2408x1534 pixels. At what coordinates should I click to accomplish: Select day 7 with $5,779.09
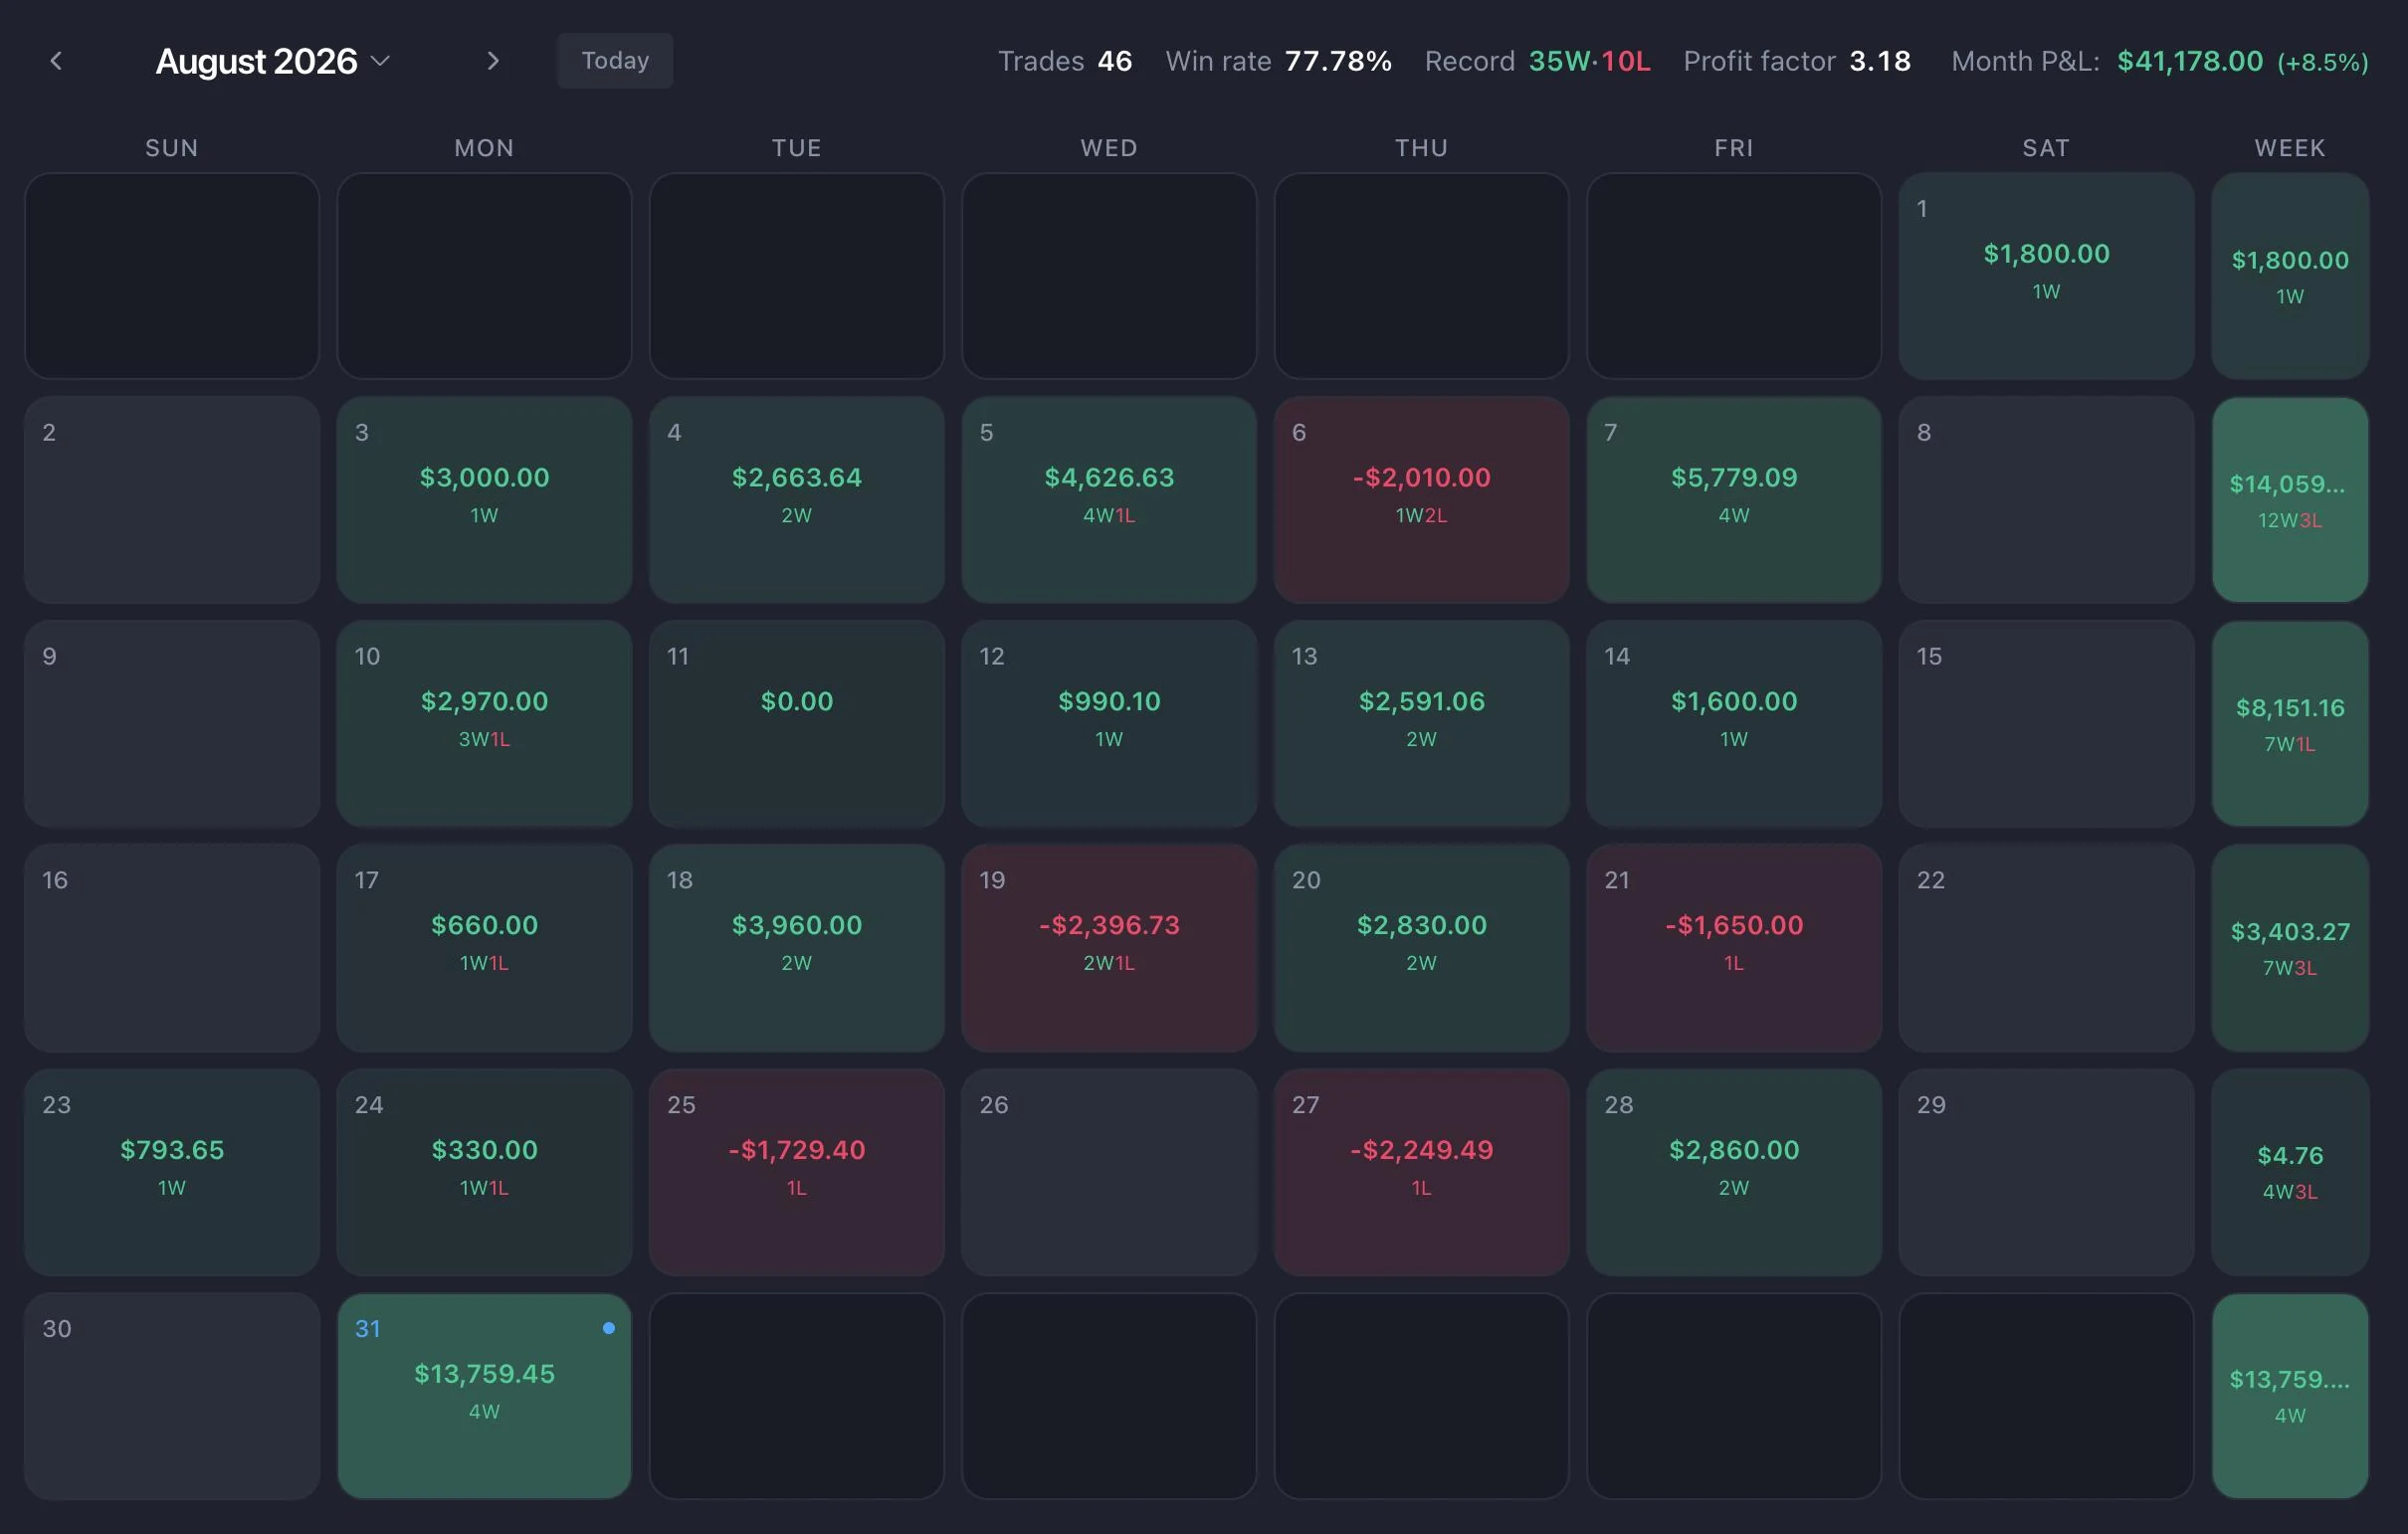point(1734,500)
